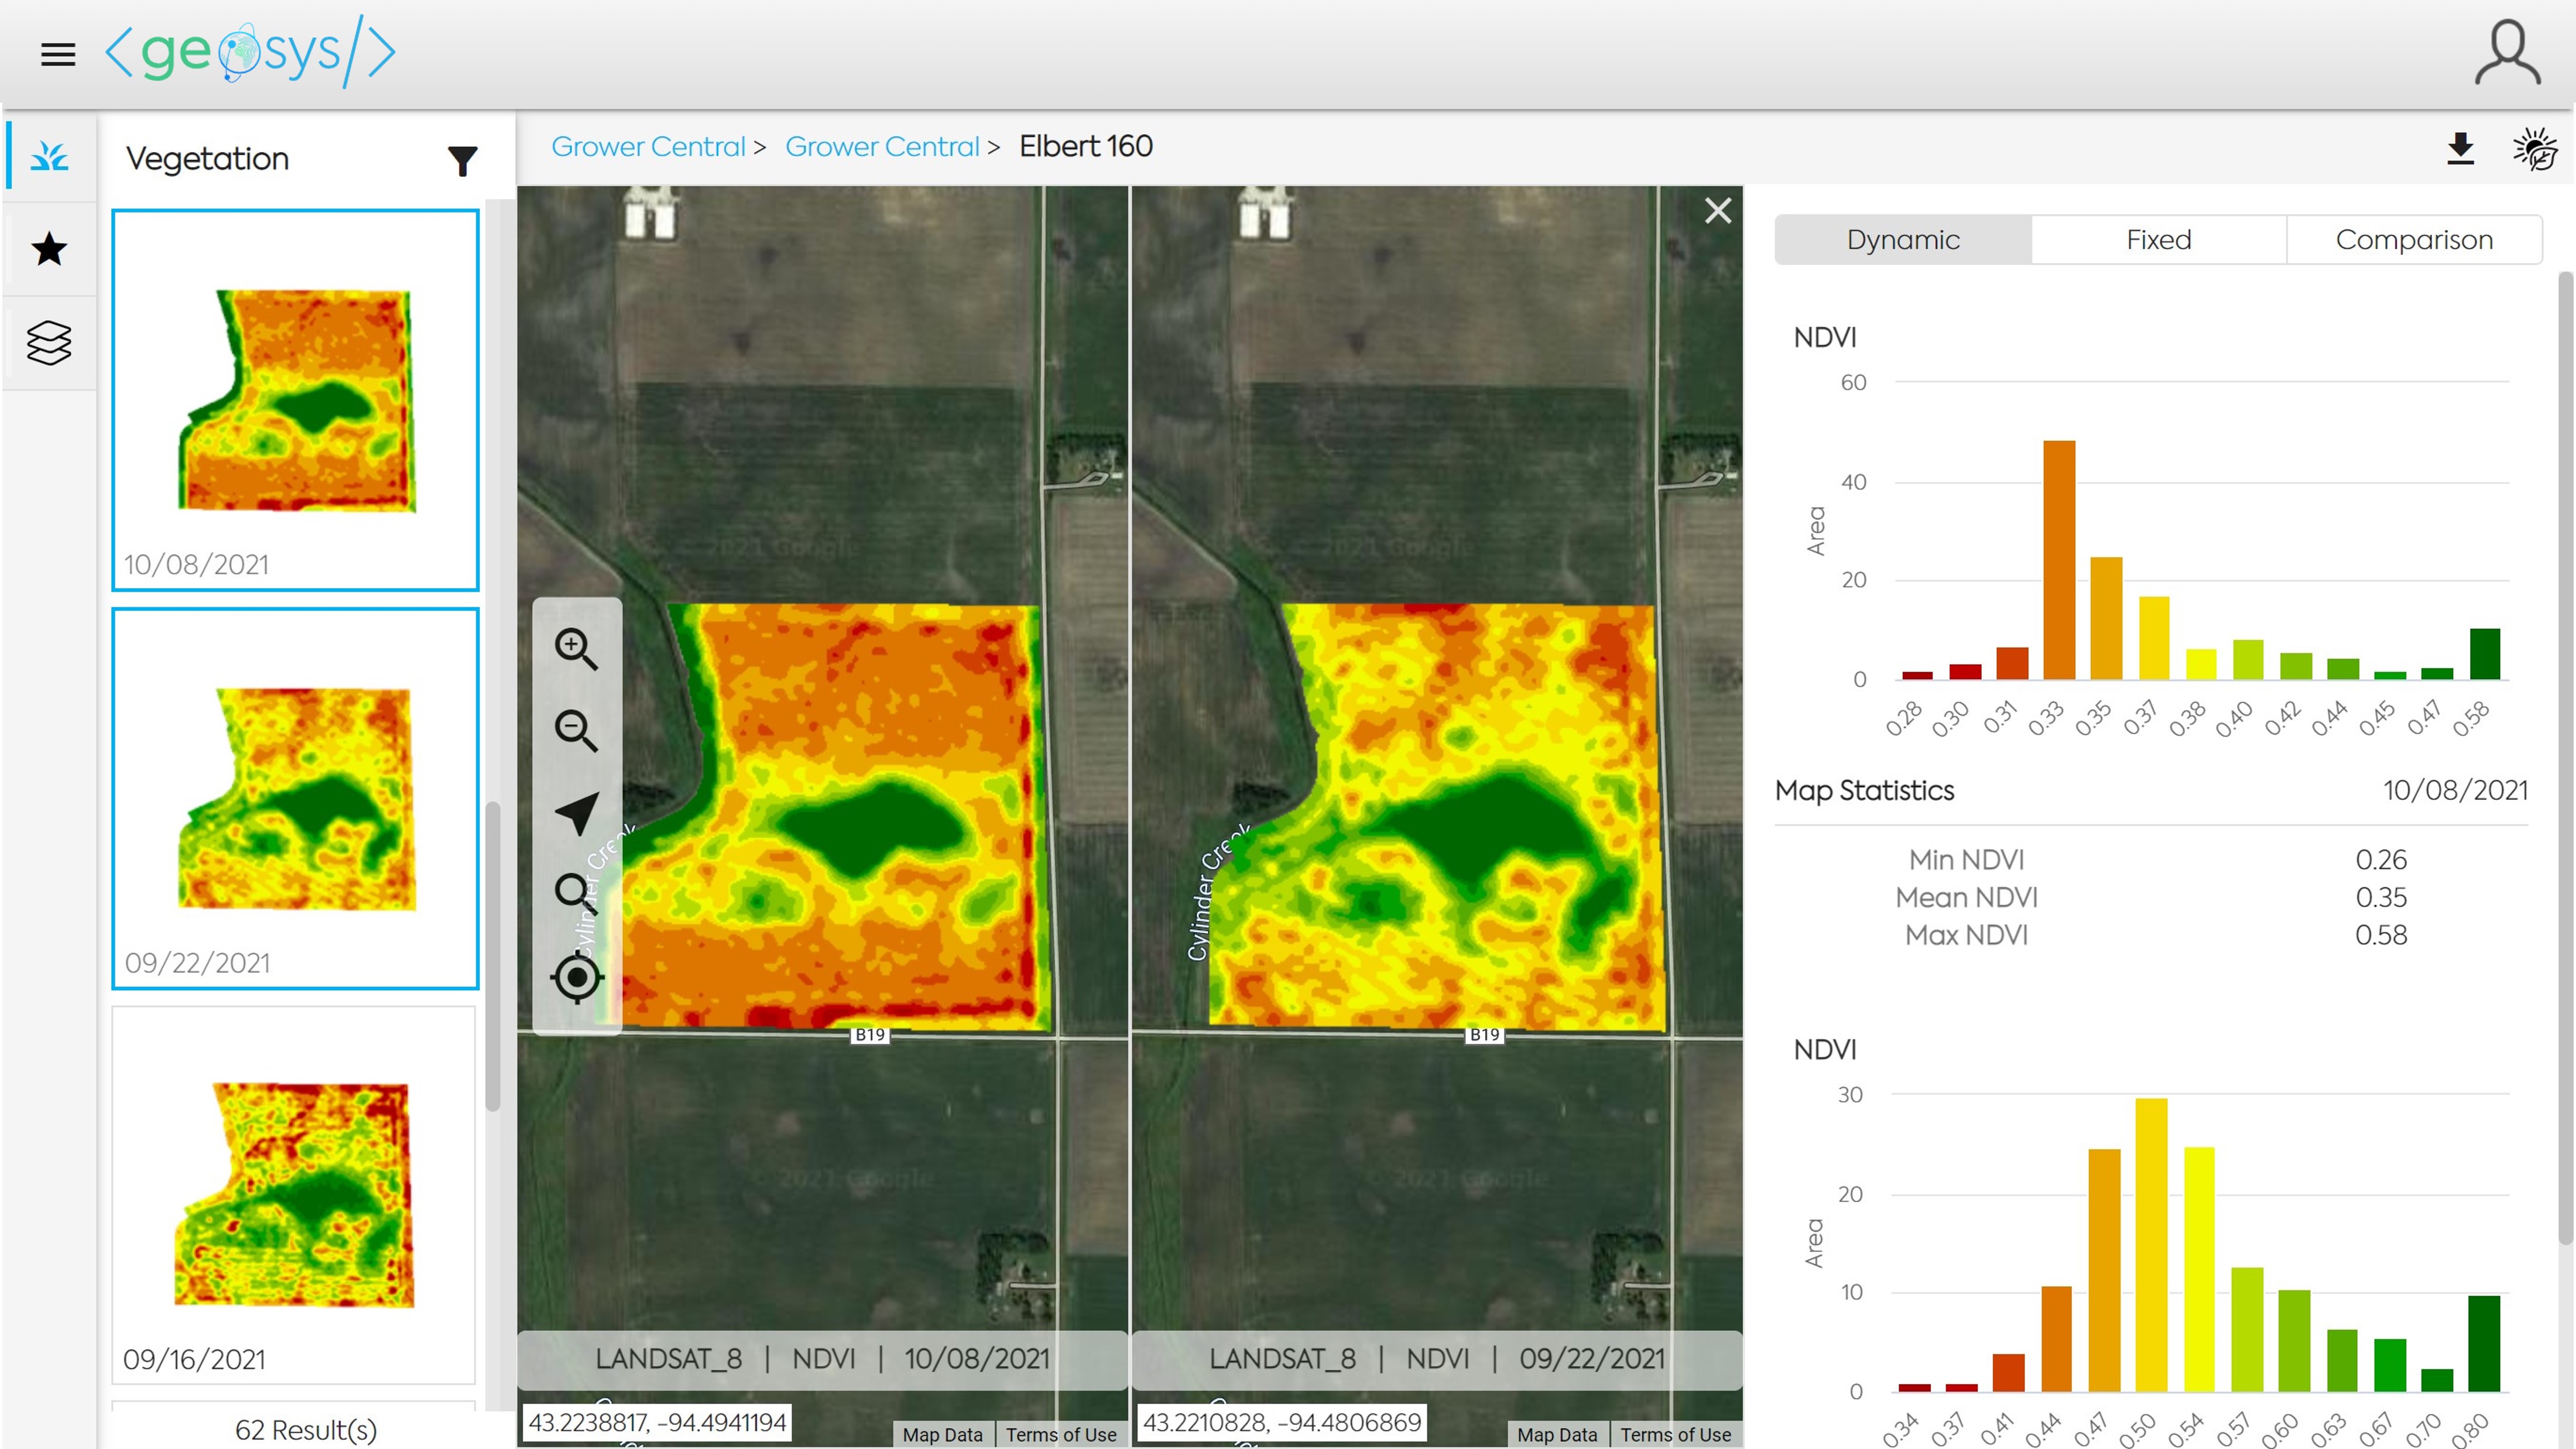Viewport: 2576px width, 1449px height.
Task: Zoom in on the map
Action: 576,649
